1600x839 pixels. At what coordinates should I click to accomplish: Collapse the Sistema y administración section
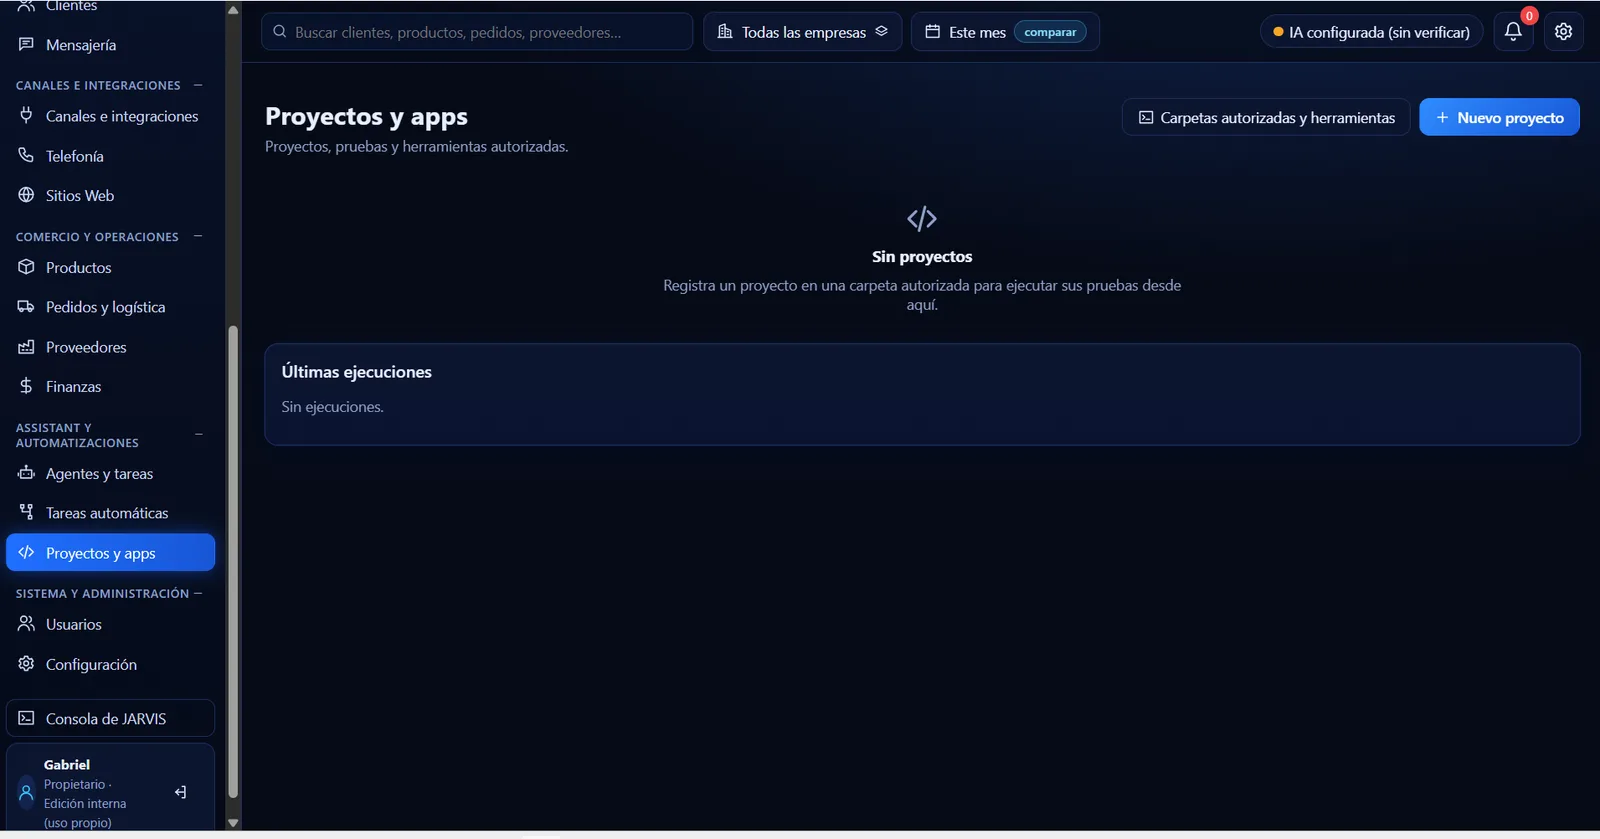point(198,593)
